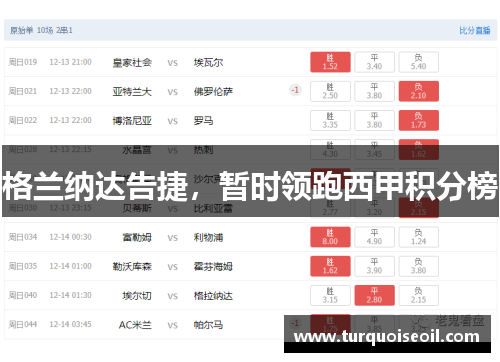This screenshot has width=500, height=362.
Task: Toggle 胜 1.52 for 皇家社会 vs 埃瓦尔
Action: [330, 62]
